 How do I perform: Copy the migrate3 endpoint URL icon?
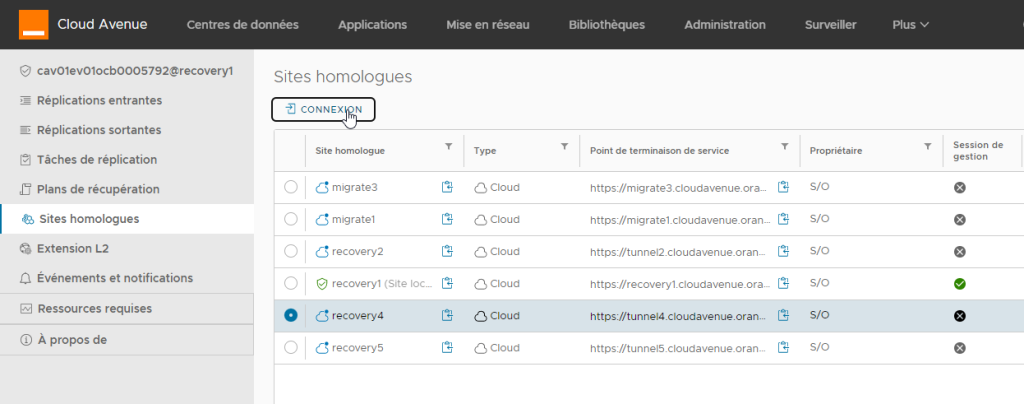tap(784, 187)
